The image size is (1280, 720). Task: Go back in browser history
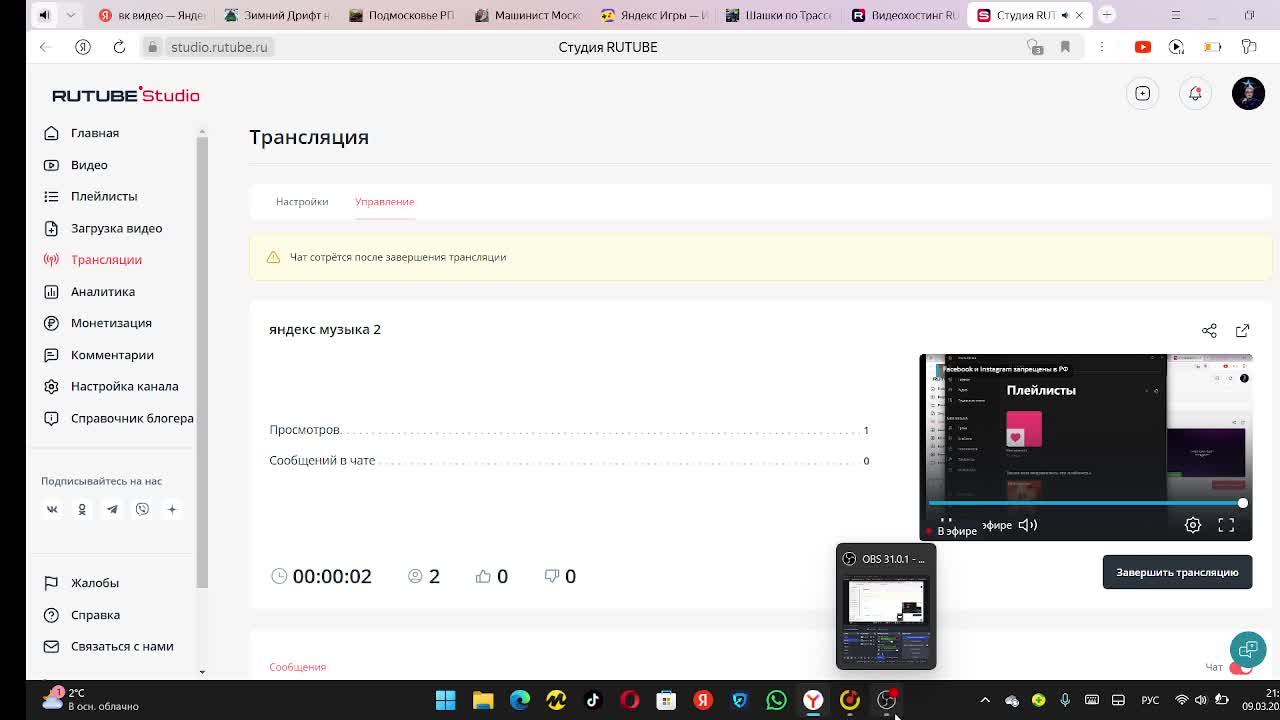click(45, 47)
